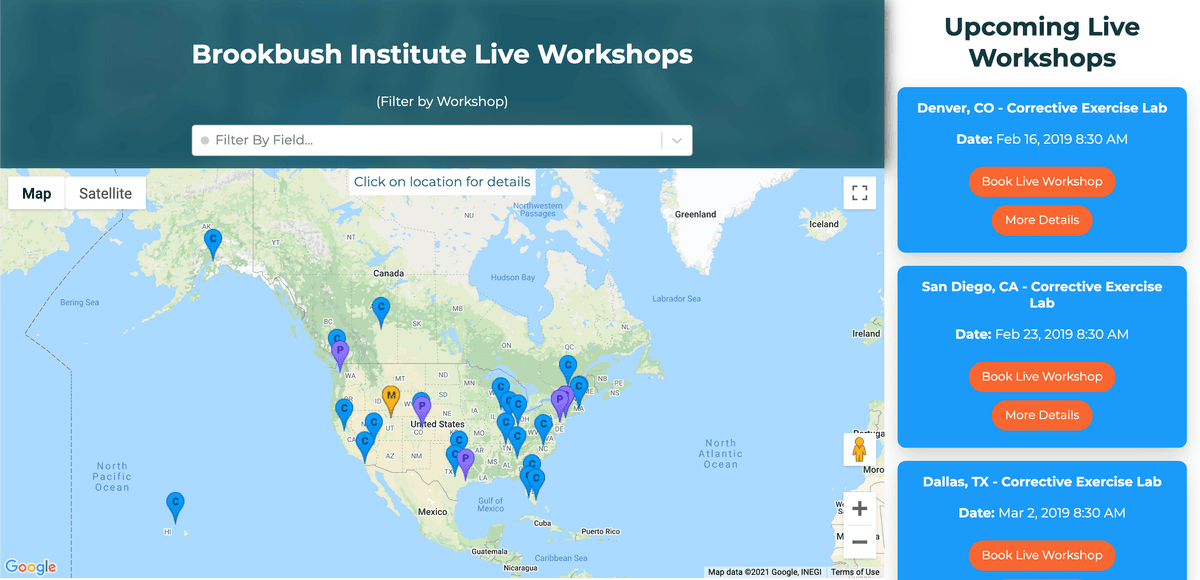Viewport: 1200px width, 580px height.
Task: View More Details for San Diego workshop
Action: coord(1041,415)
